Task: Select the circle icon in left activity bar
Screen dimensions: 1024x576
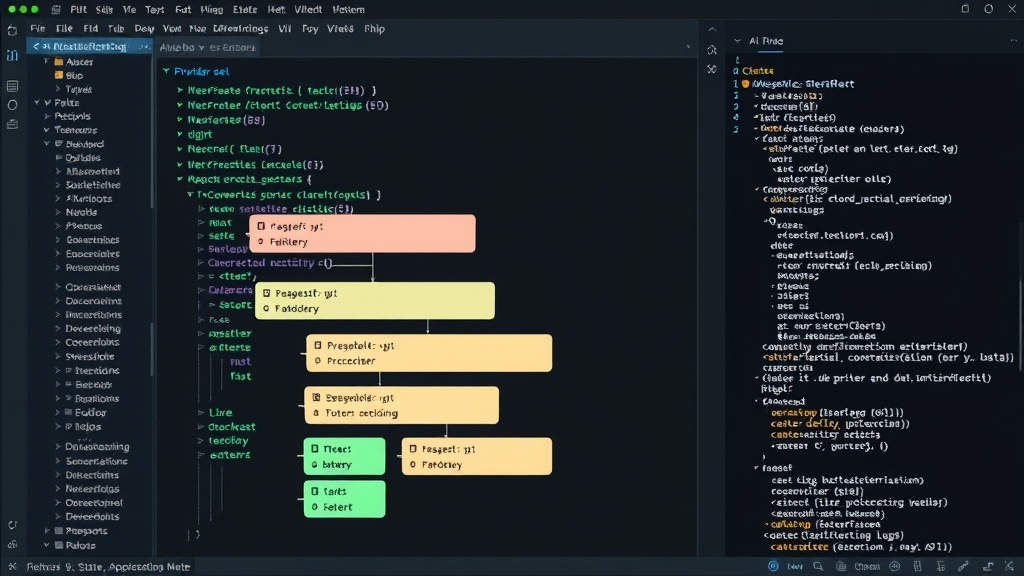Action: (x=12, y=105)
